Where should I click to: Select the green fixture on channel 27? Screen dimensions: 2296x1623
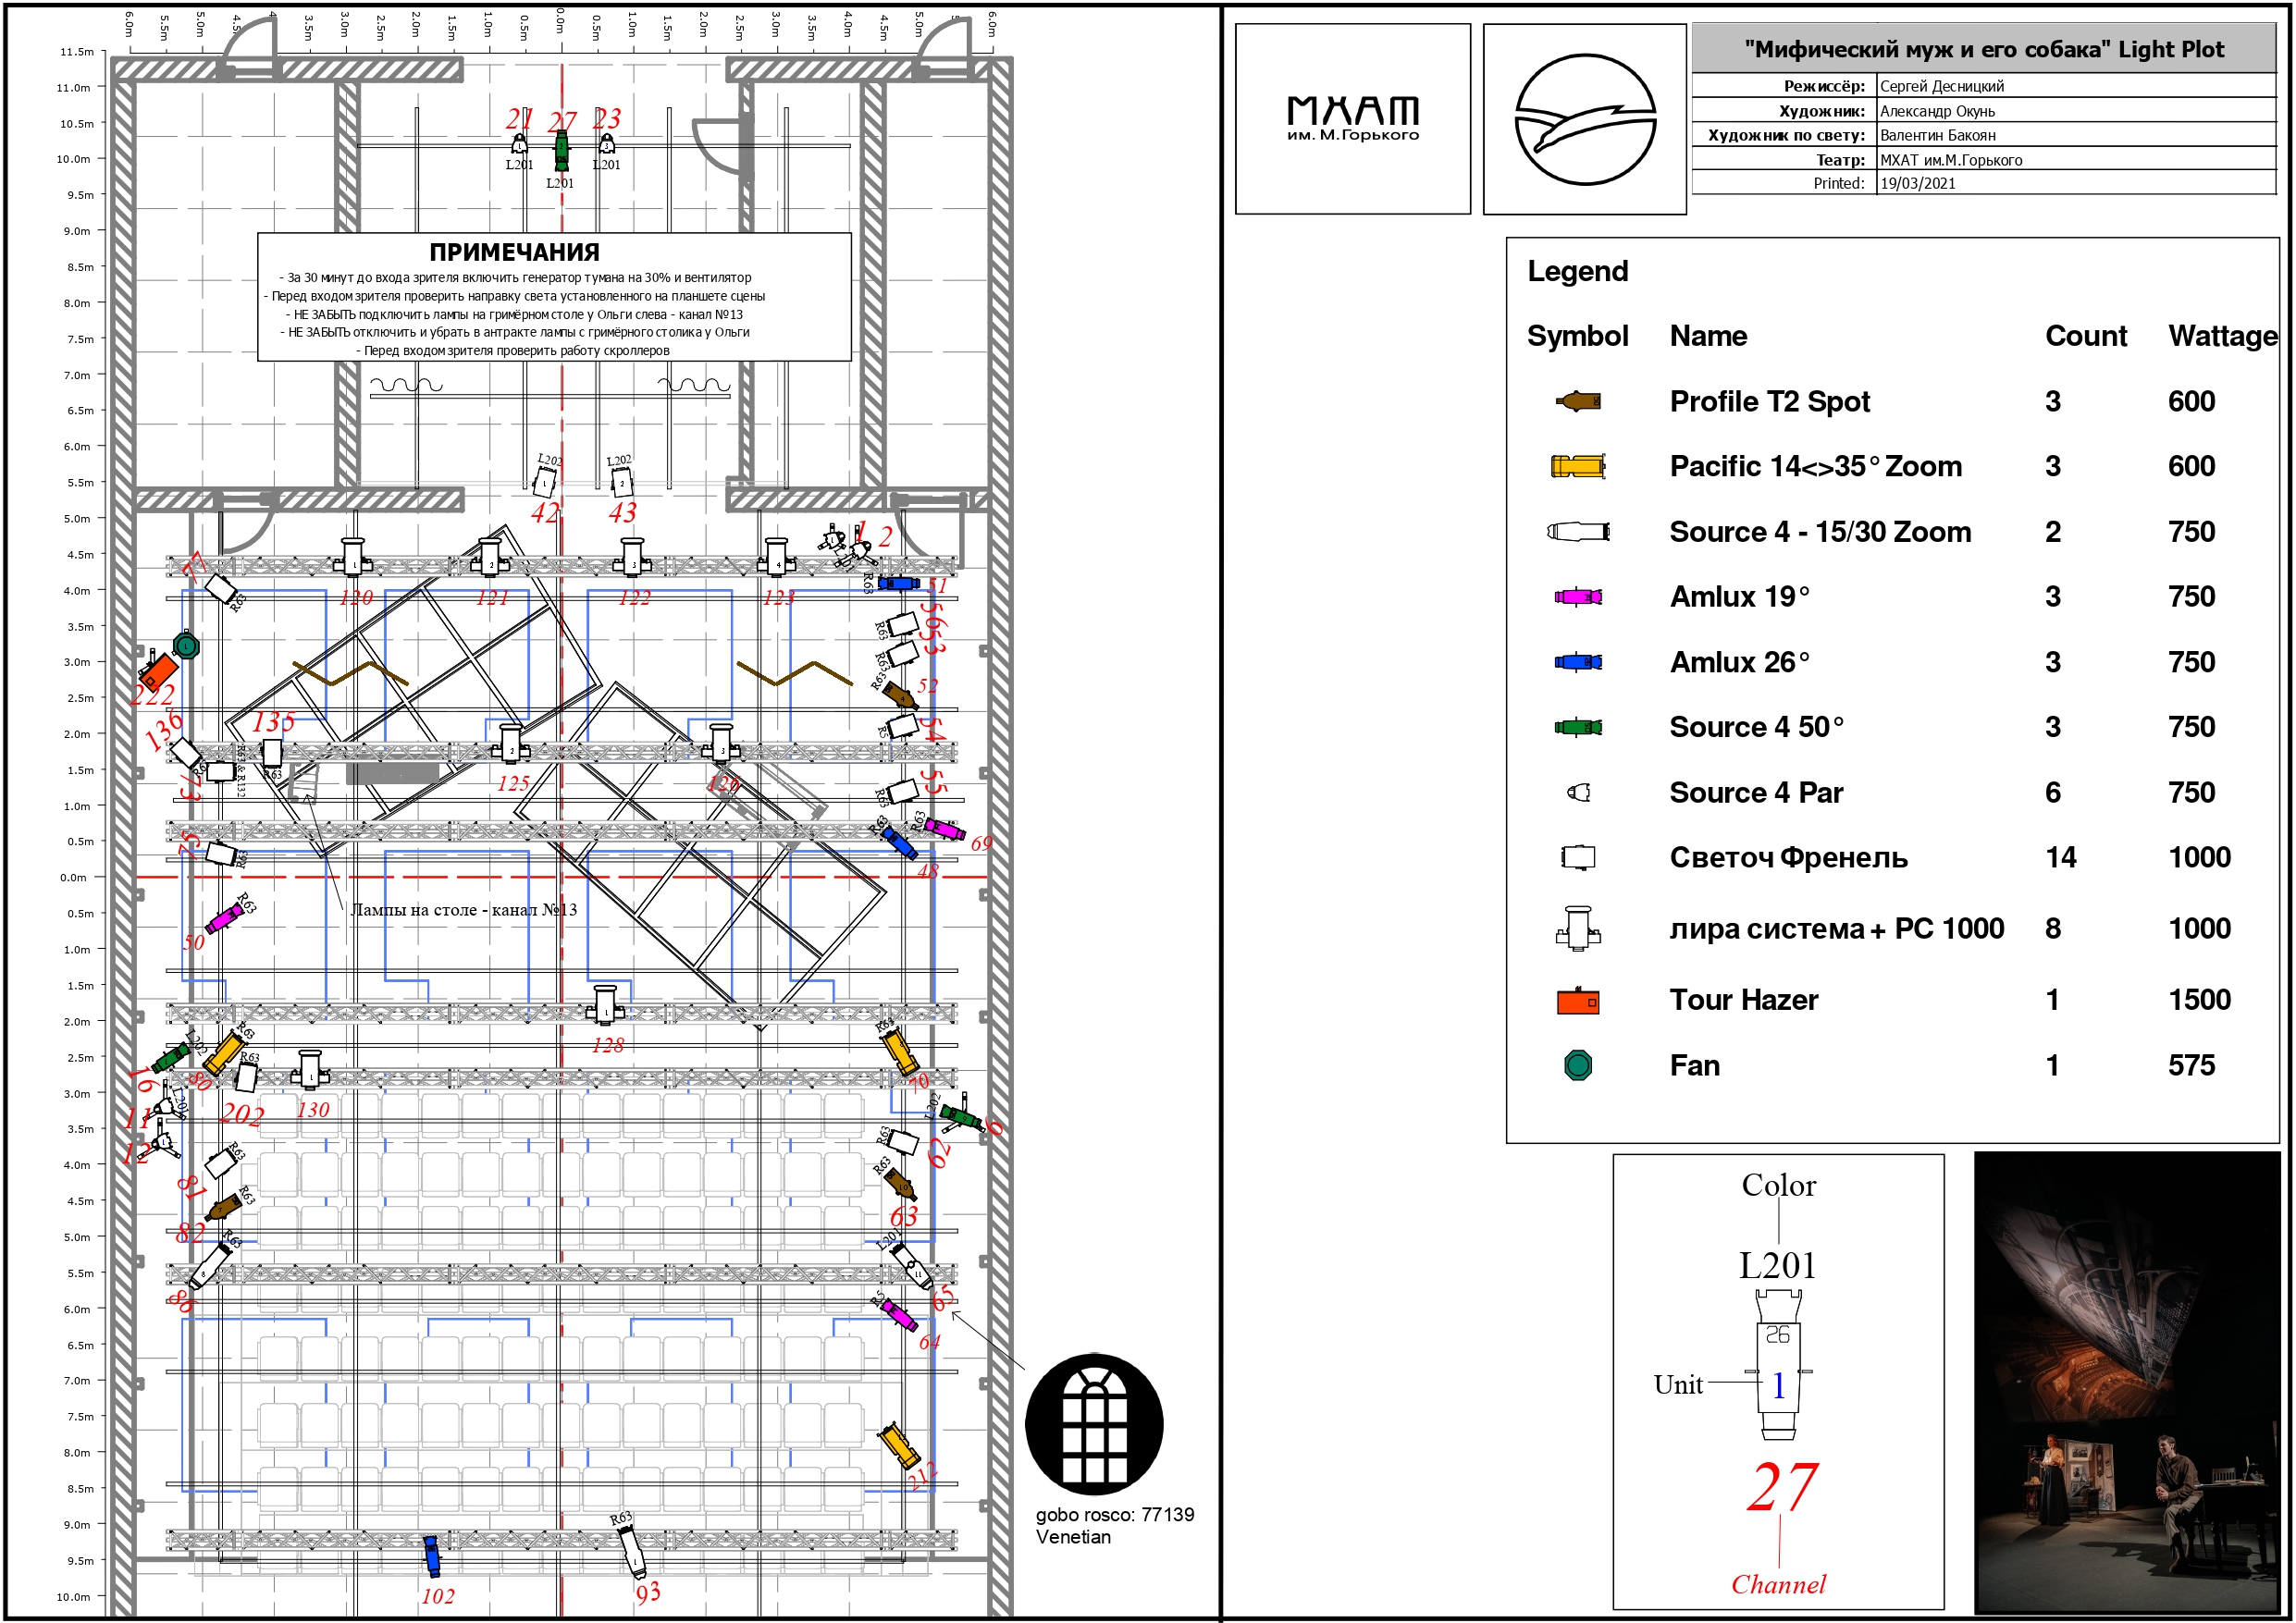pos(562,151)
